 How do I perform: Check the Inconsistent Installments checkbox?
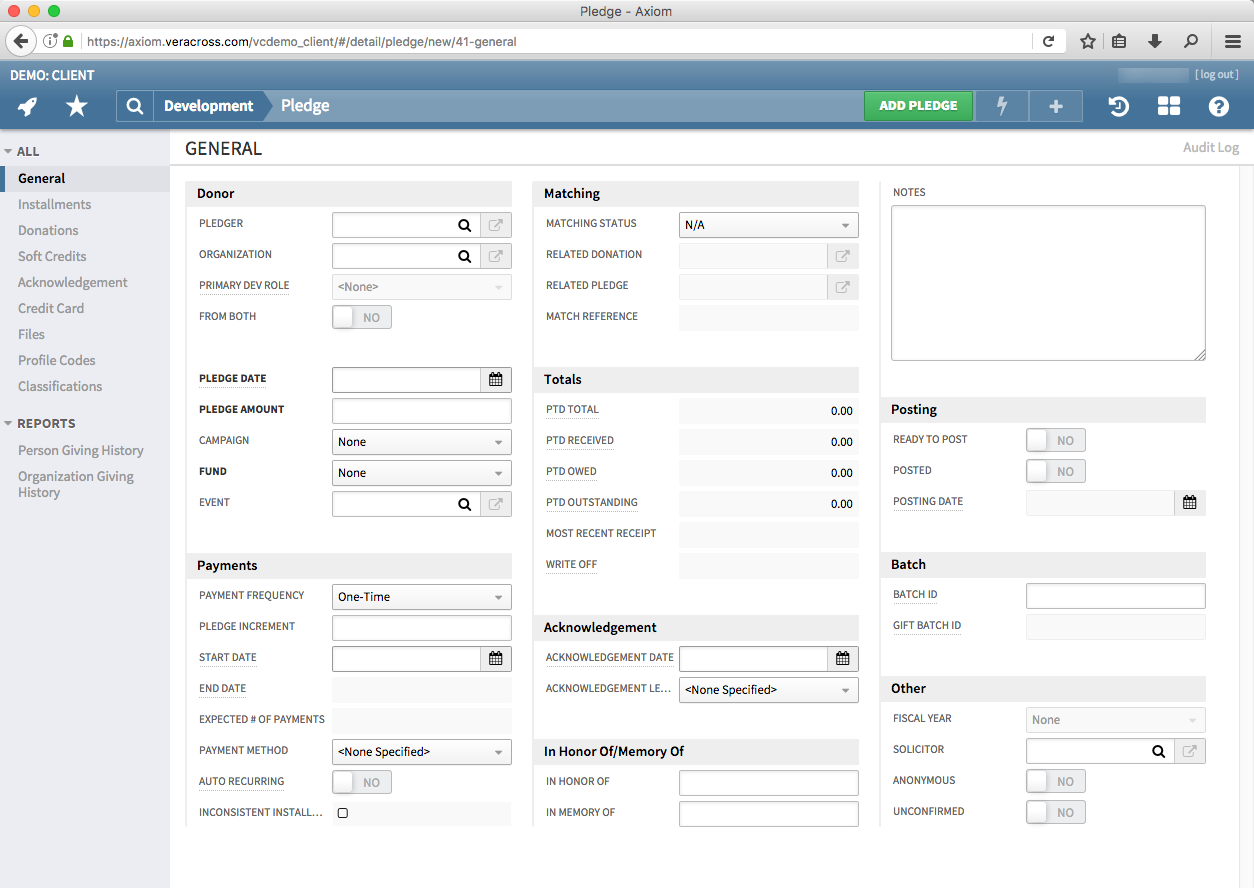click(x=343, y=813)
